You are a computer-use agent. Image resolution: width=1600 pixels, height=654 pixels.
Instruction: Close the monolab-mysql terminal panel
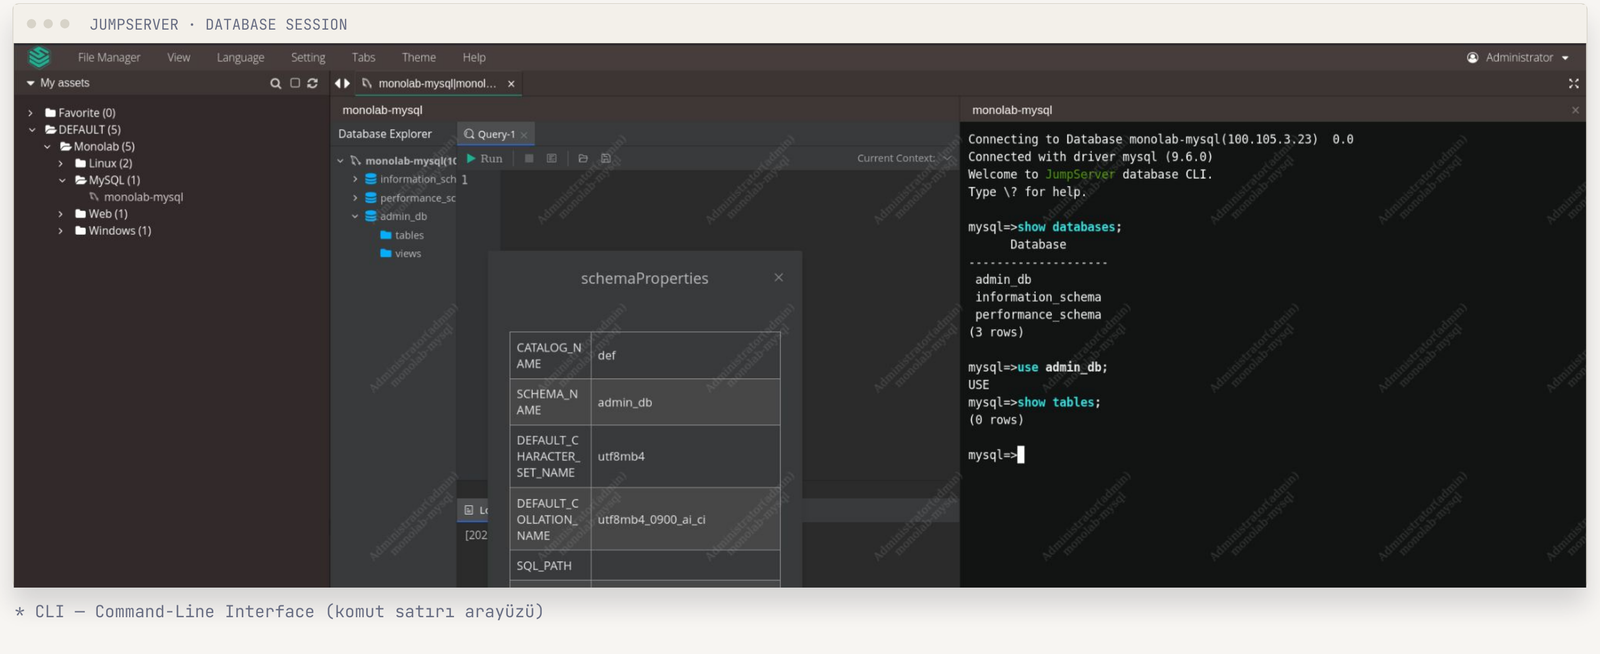tap(1576, 110)
